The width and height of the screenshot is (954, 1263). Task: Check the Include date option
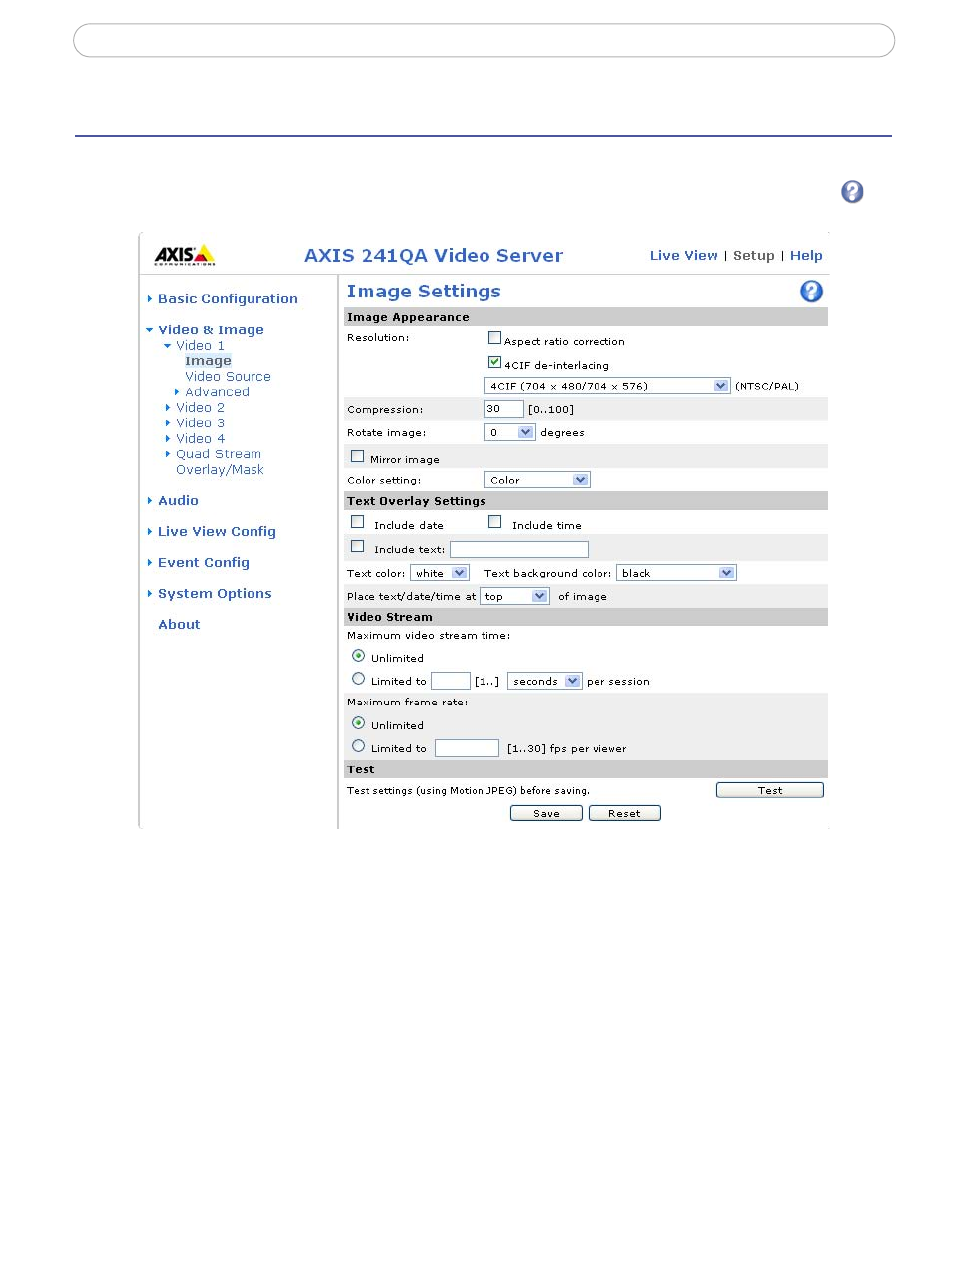[357, 522]
